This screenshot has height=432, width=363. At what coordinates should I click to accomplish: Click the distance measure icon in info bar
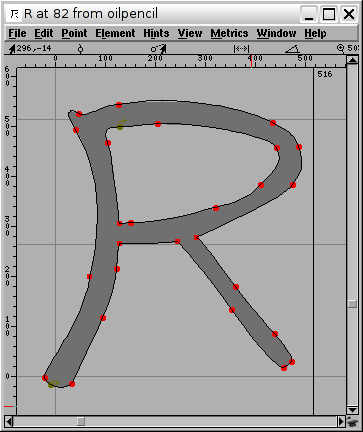click(x=242, y=49)
